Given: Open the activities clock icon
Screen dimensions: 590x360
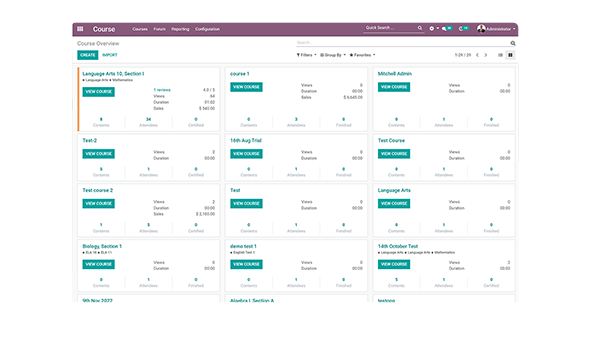Looking at the screenshot, I should (x=464, y=29).
